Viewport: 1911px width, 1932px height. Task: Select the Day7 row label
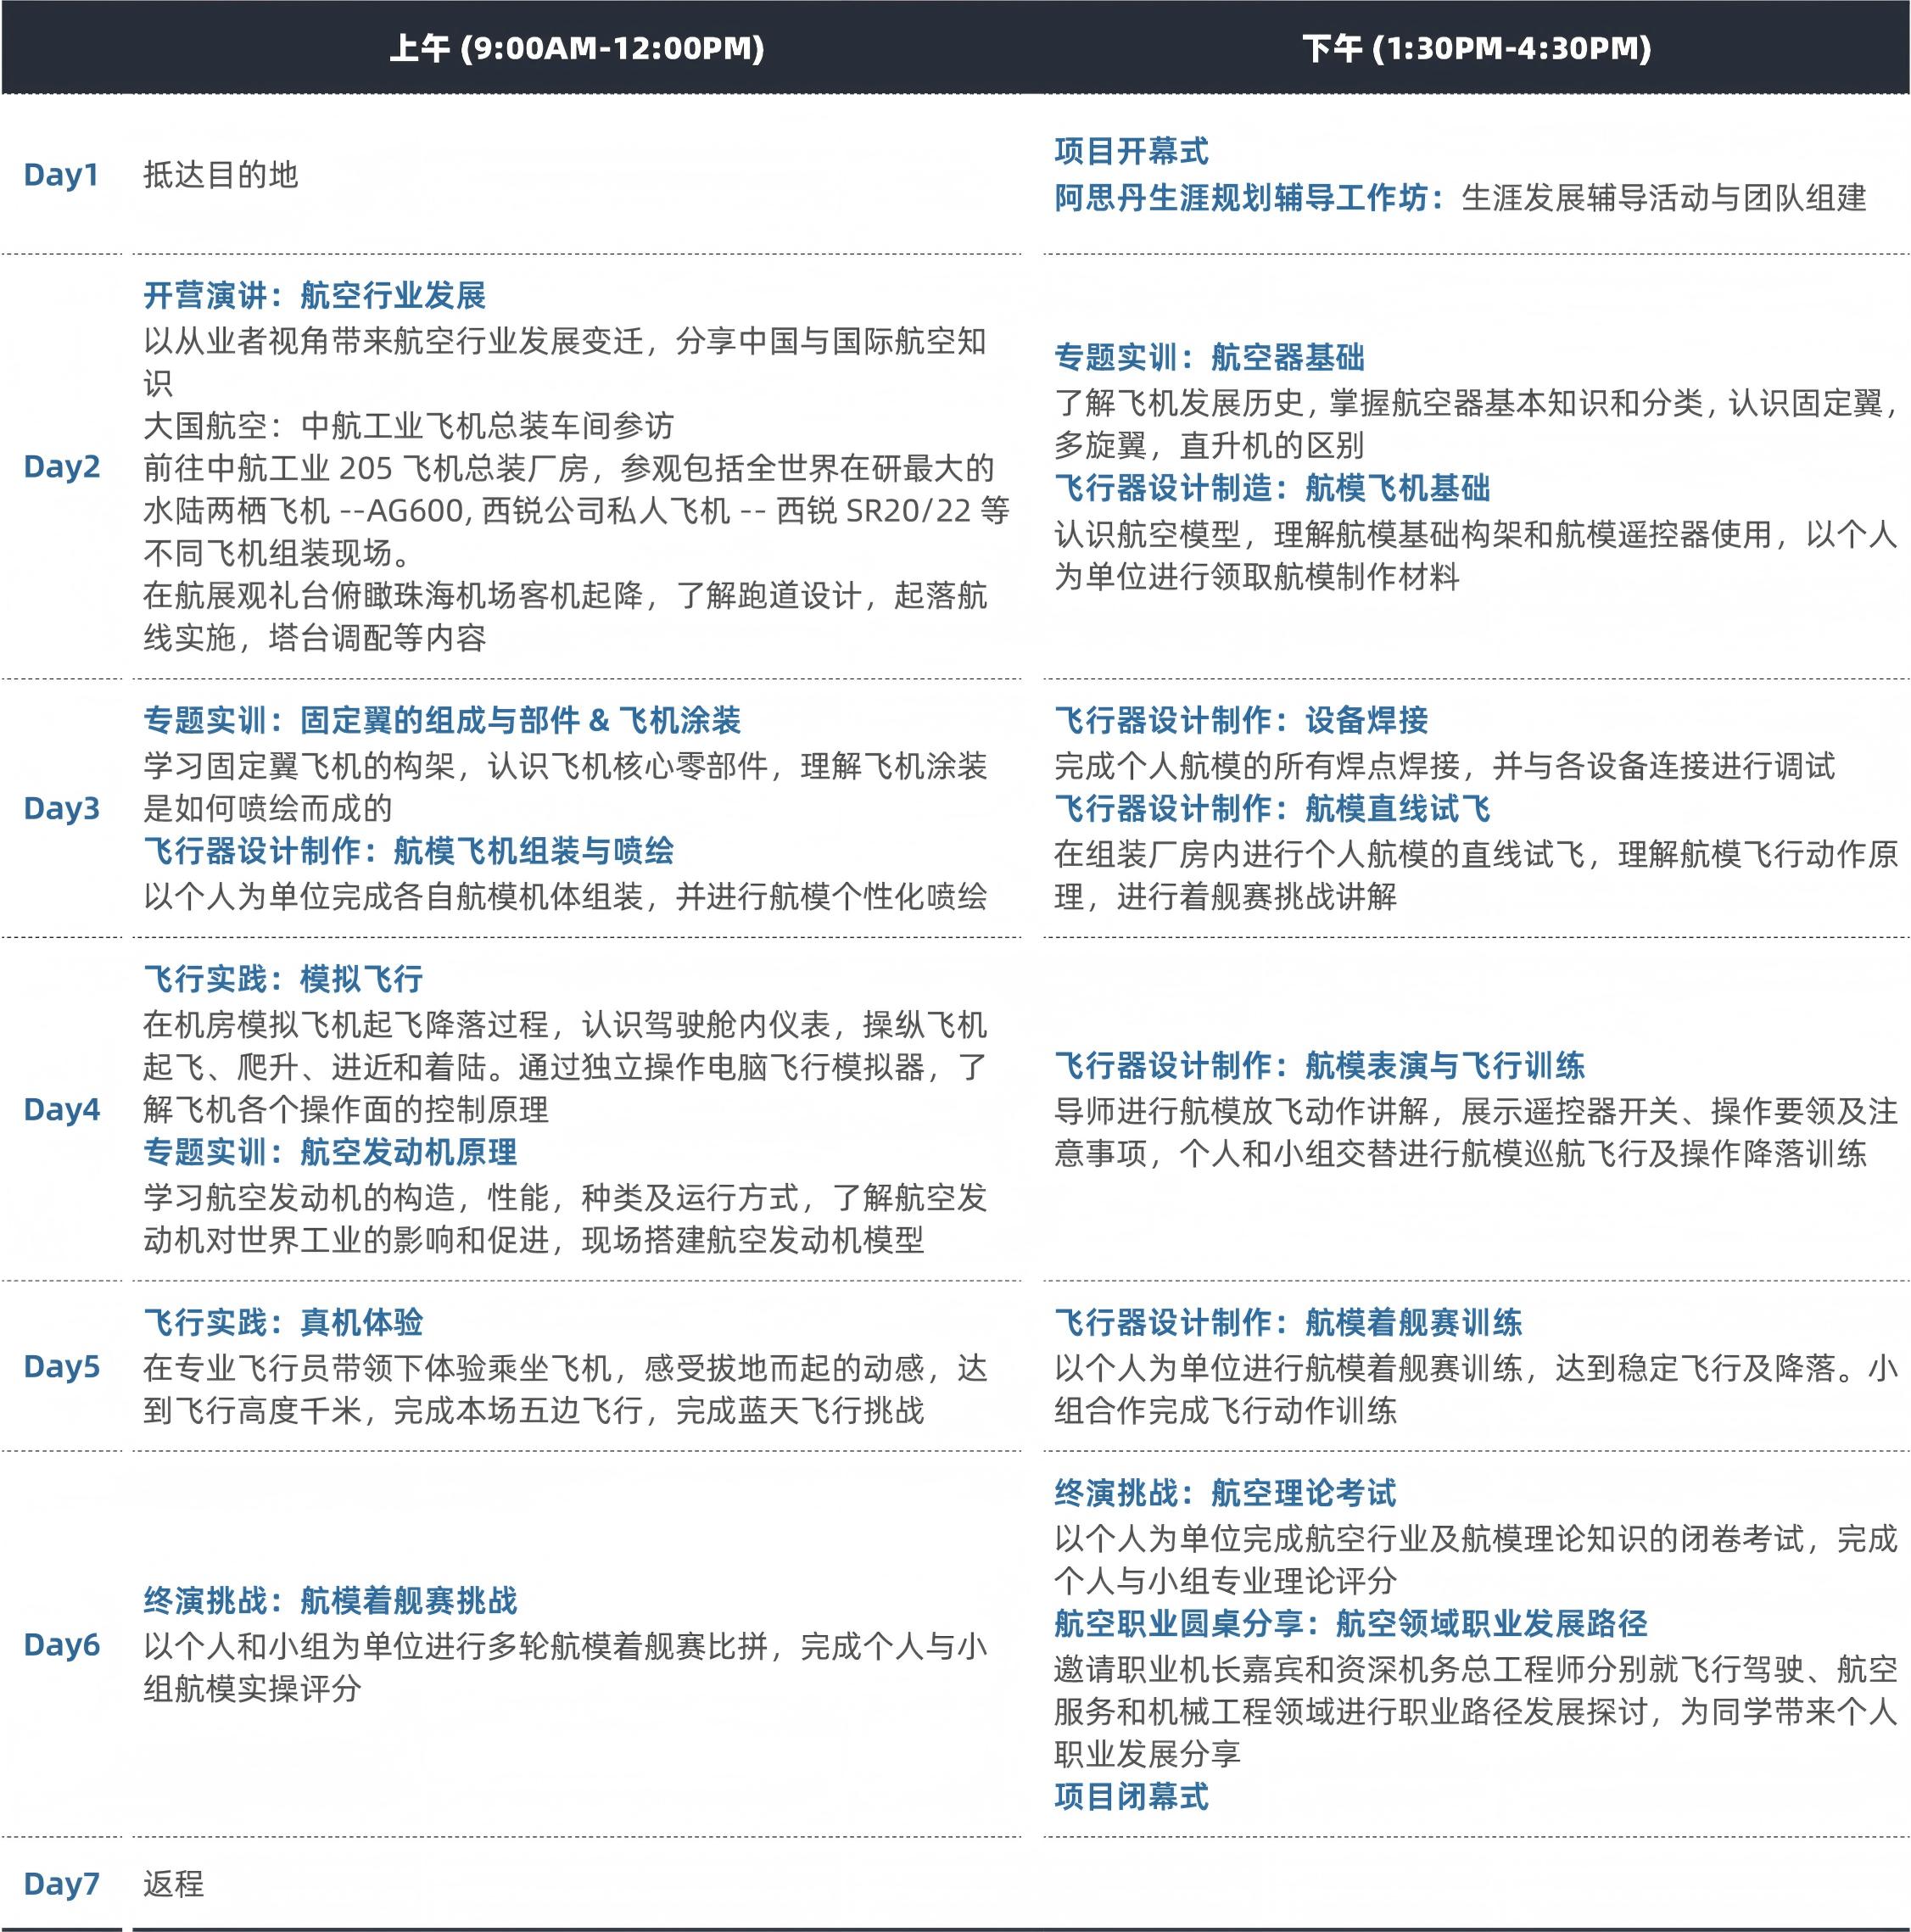pos(61,1884)
